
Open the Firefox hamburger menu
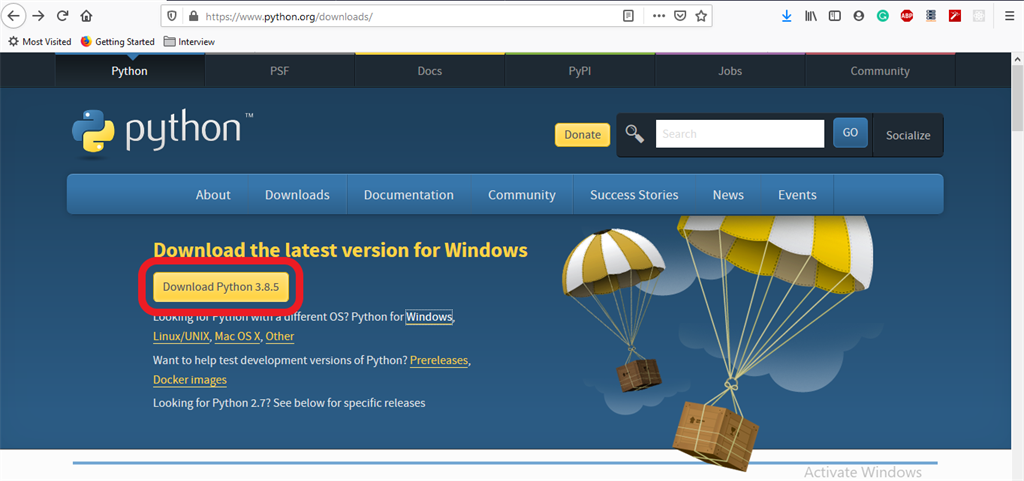[1010, 16]
